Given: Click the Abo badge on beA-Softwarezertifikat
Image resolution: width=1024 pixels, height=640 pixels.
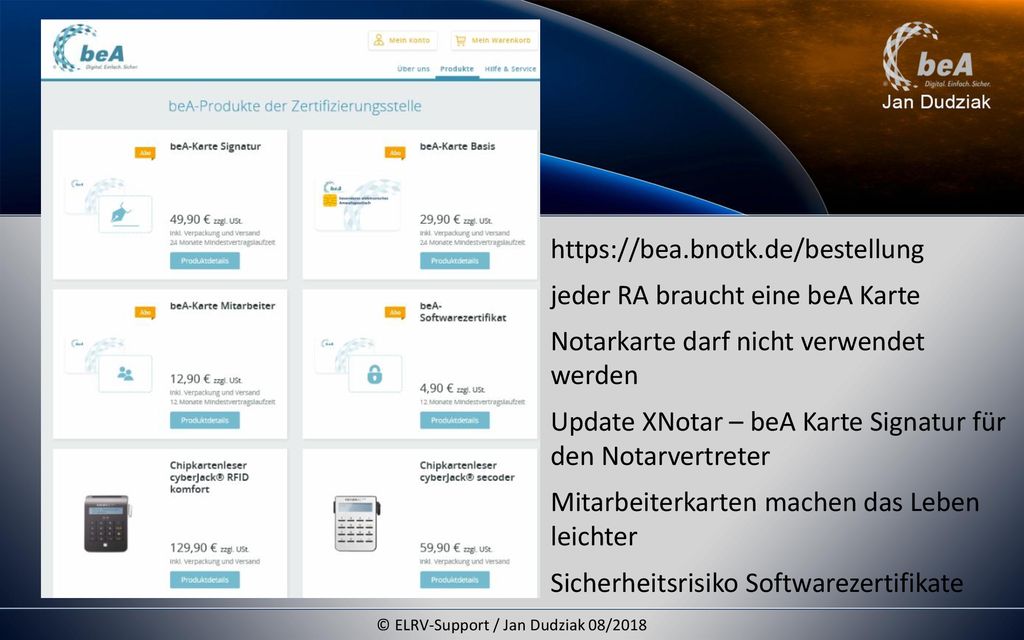Looking at the screenshot, I should 394,312.
